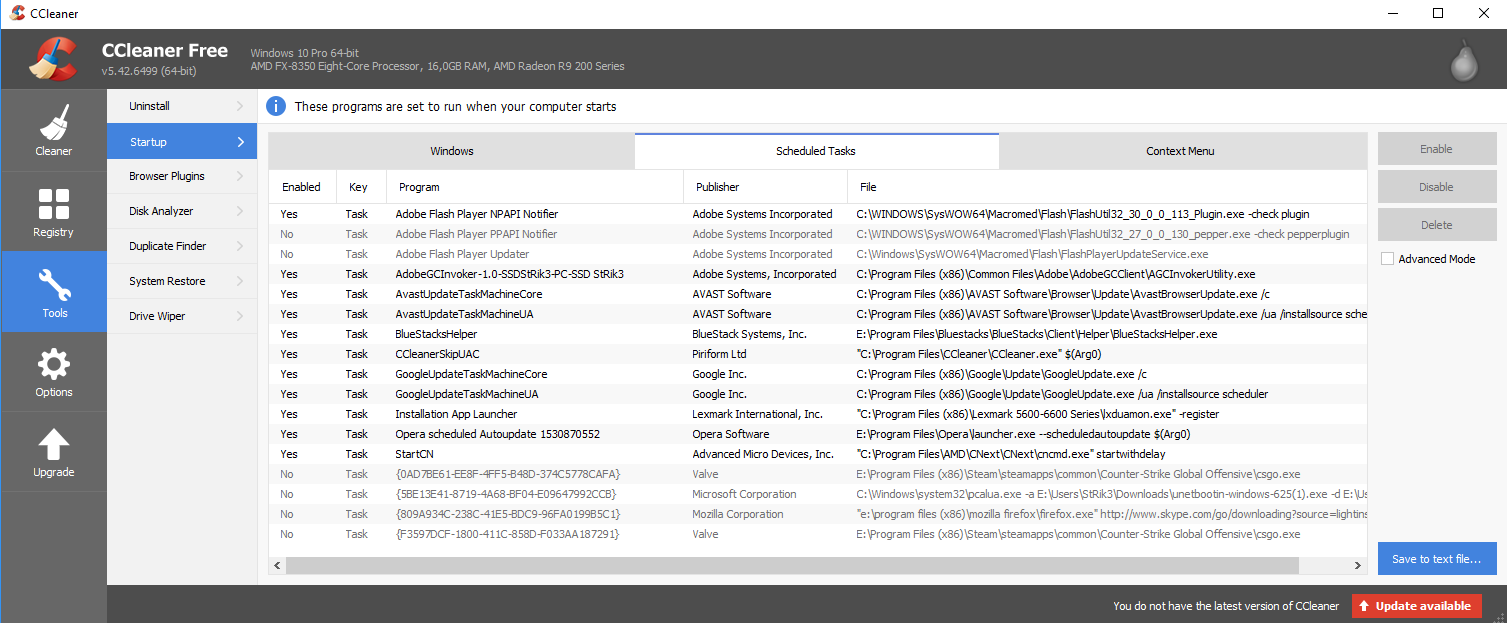This screenshot has width=1507, height=623.
Task: Click the blue info icon above list
Action: (276, 106)
